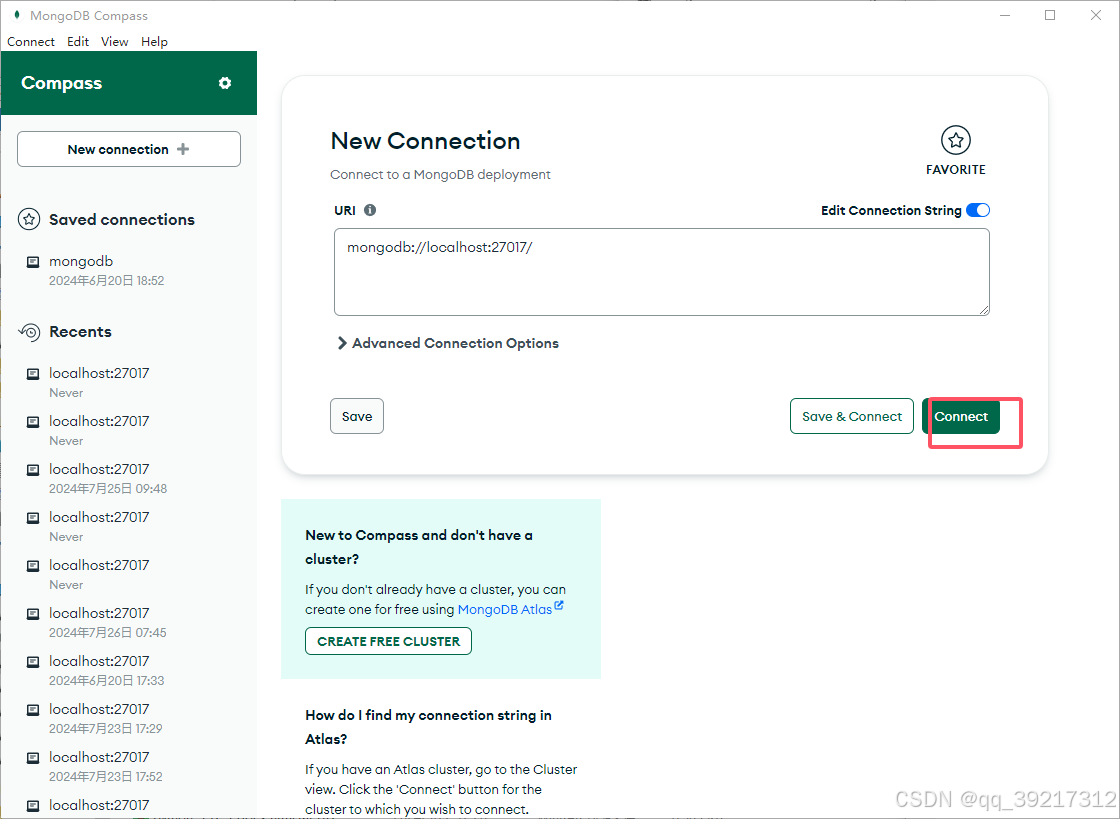Close the MongoDB Compass window
The image size is (1120, 819).
tap(1096, 15)
